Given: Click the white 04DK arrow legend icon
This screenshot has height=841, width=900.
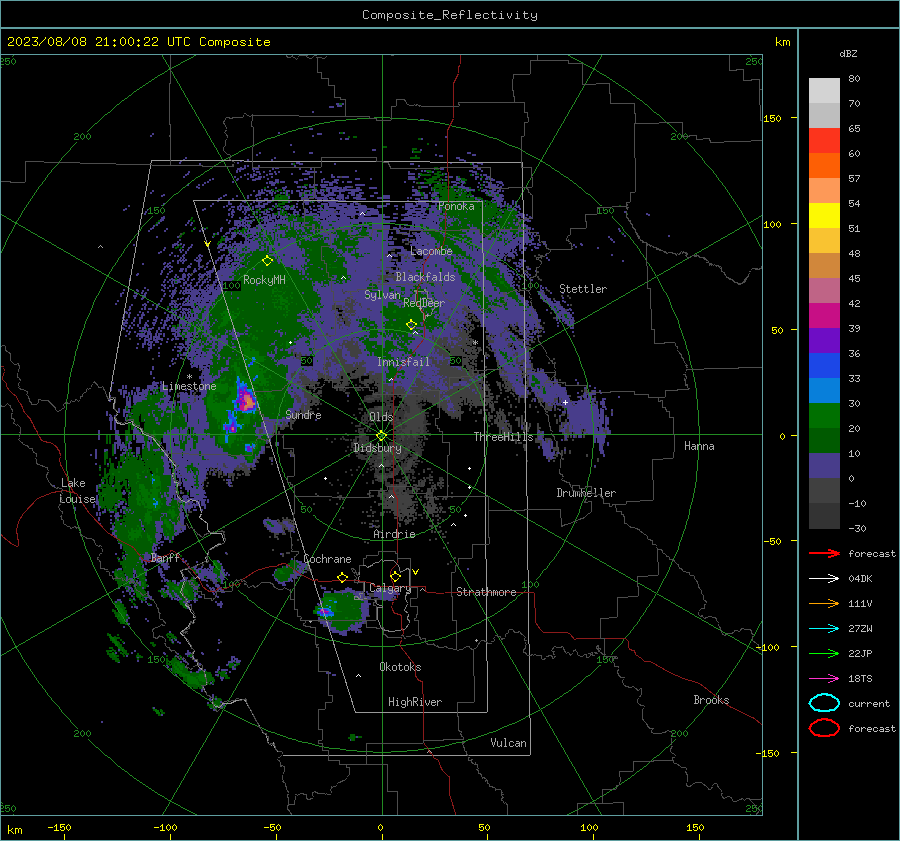Looking at the screenshot, I should (x=824, y=578).
